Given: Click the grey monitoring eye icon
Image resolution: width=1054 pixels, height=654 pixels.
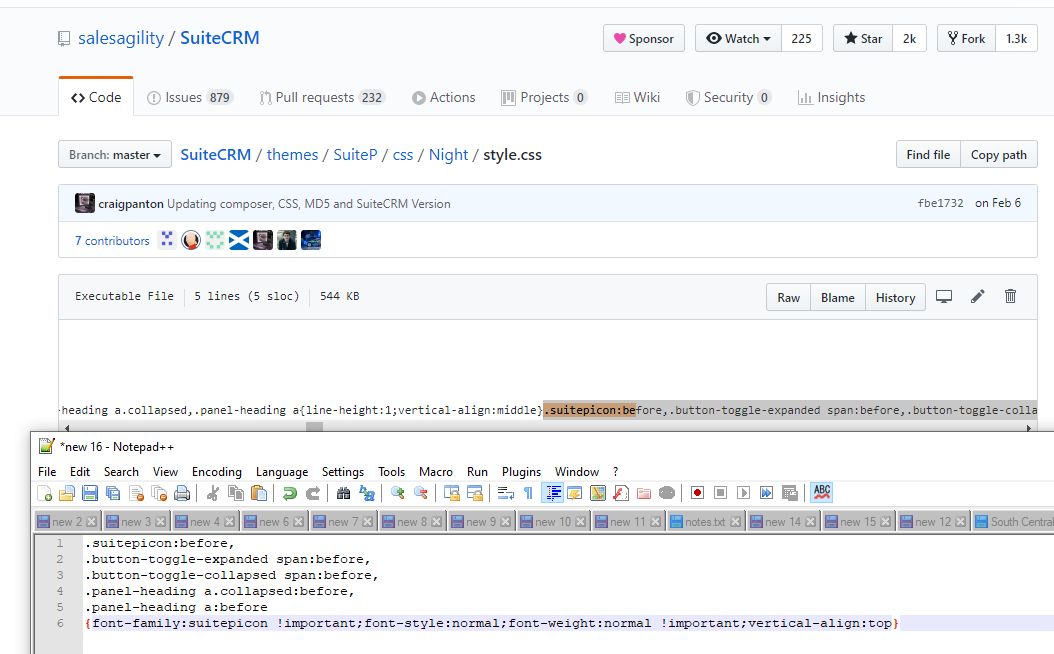Looking at the screenshot, I should click(667, 493).
